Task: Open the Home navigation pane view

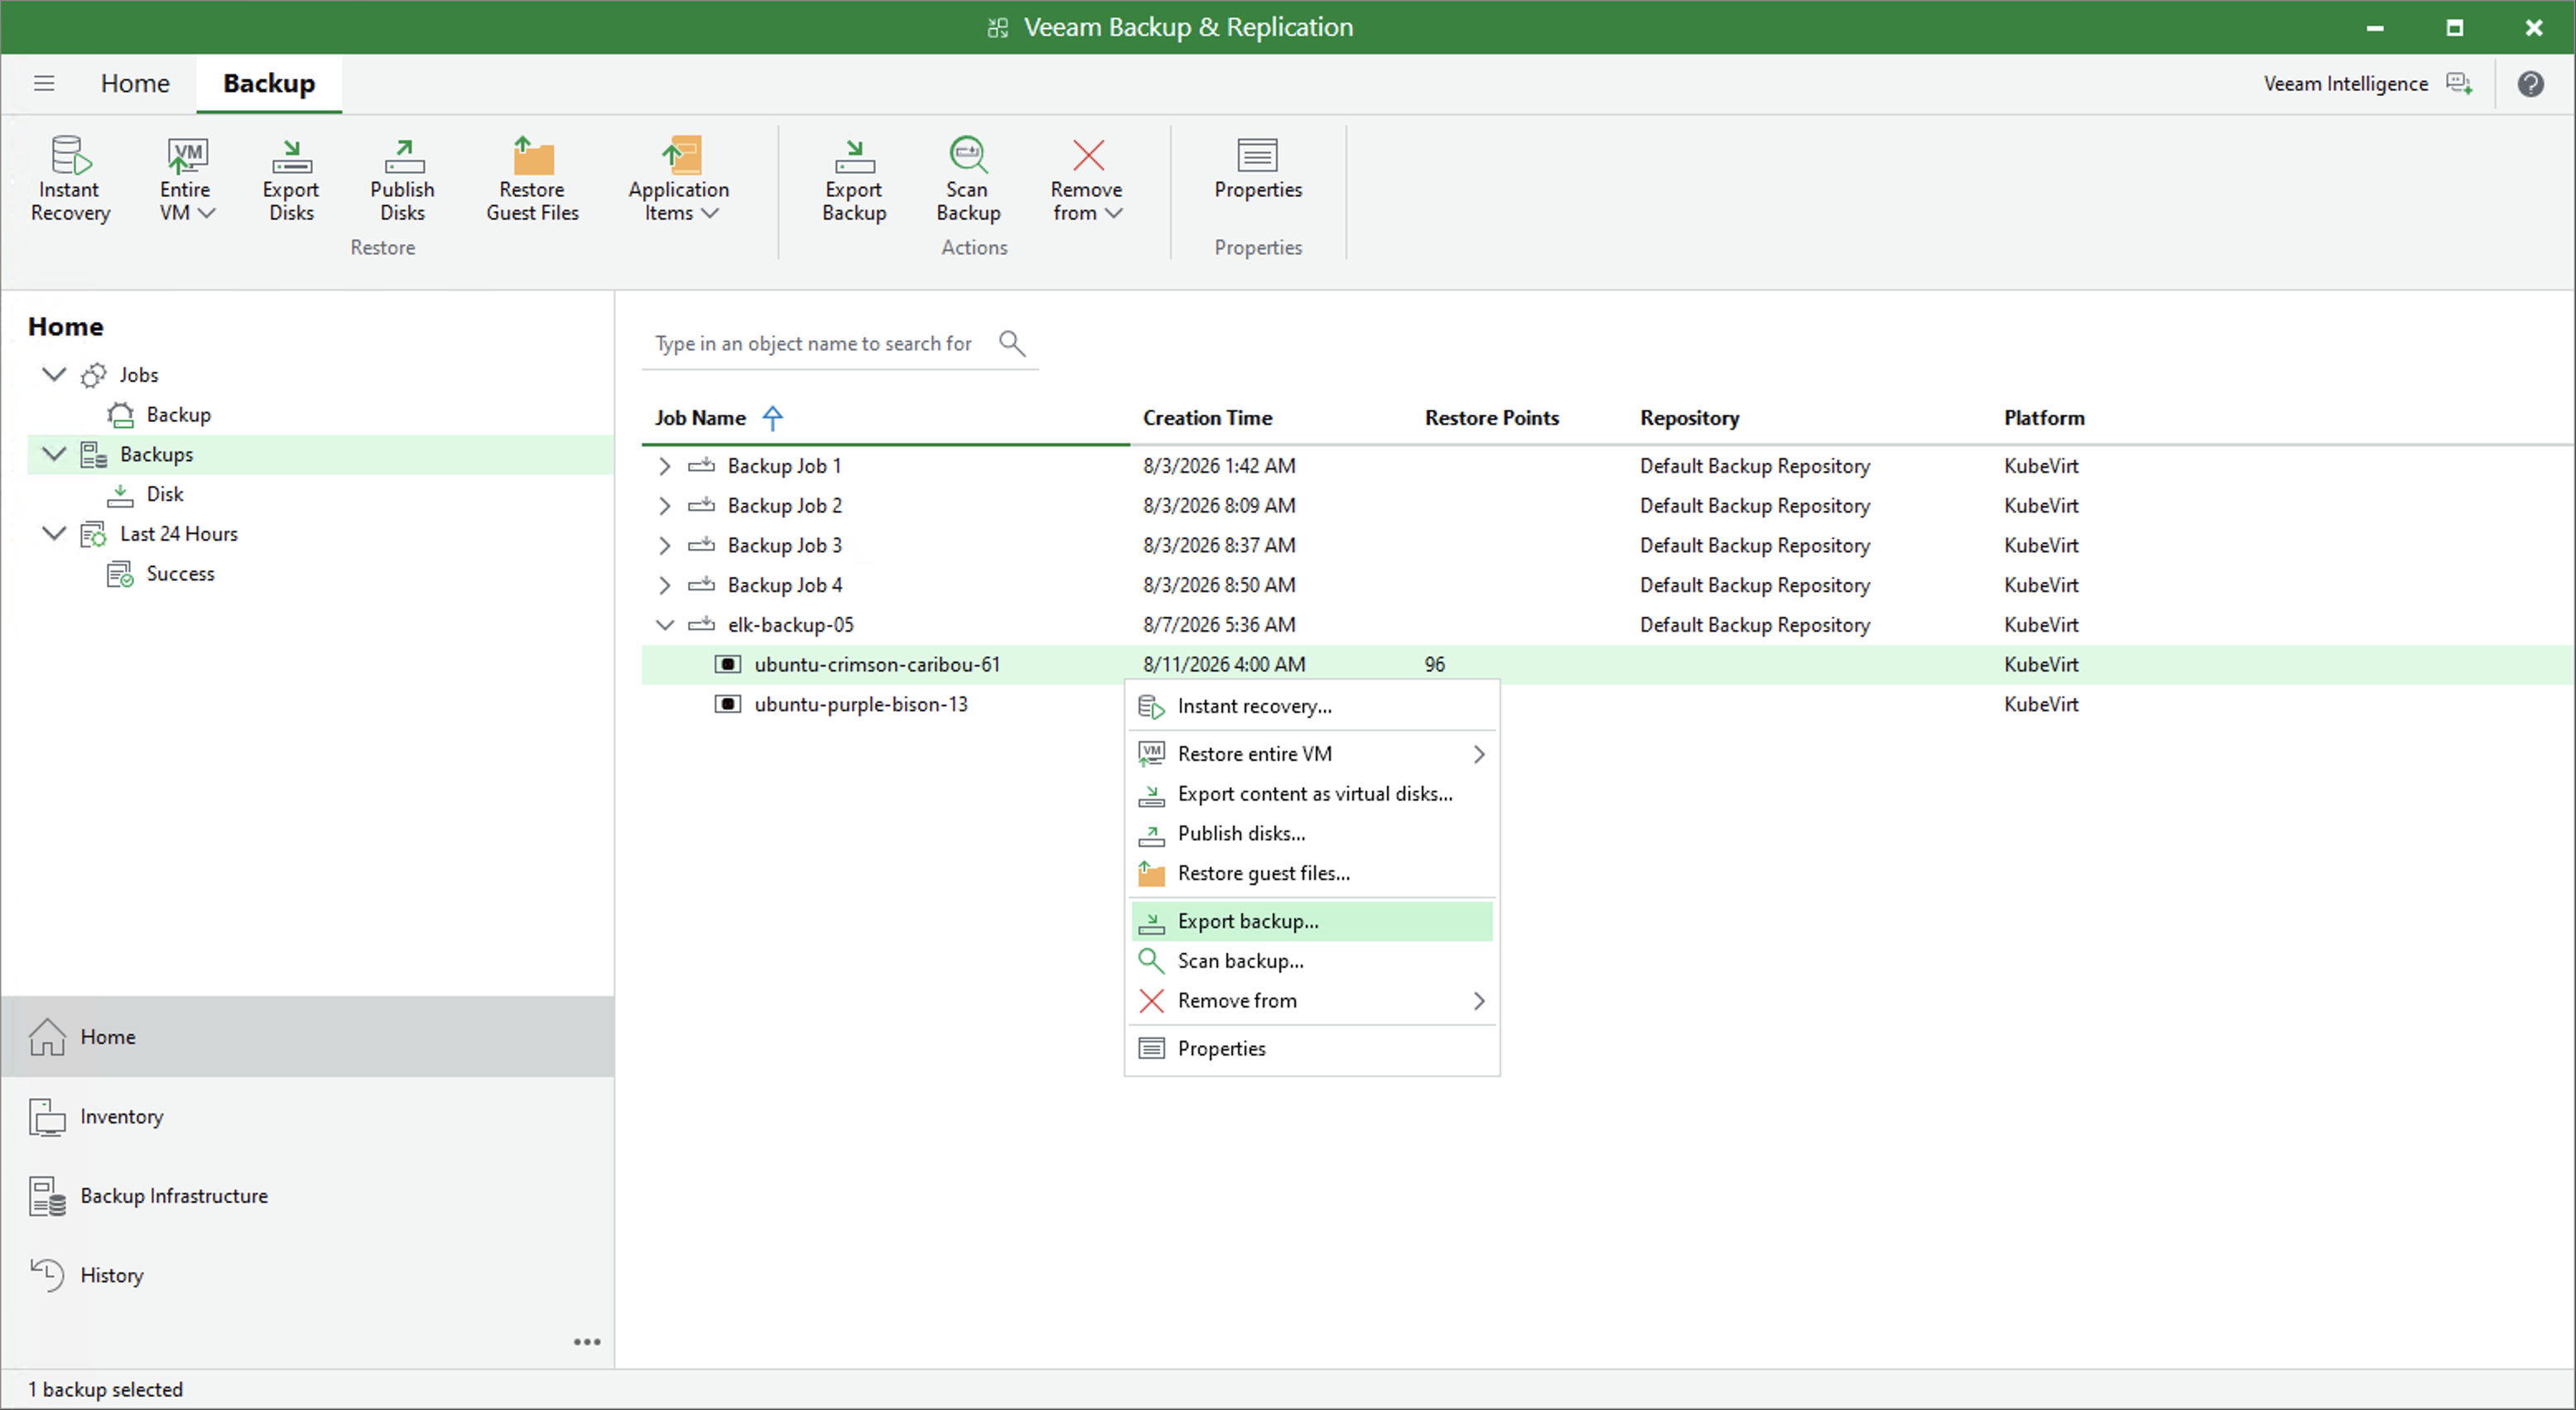Action: click(308, 1037)
